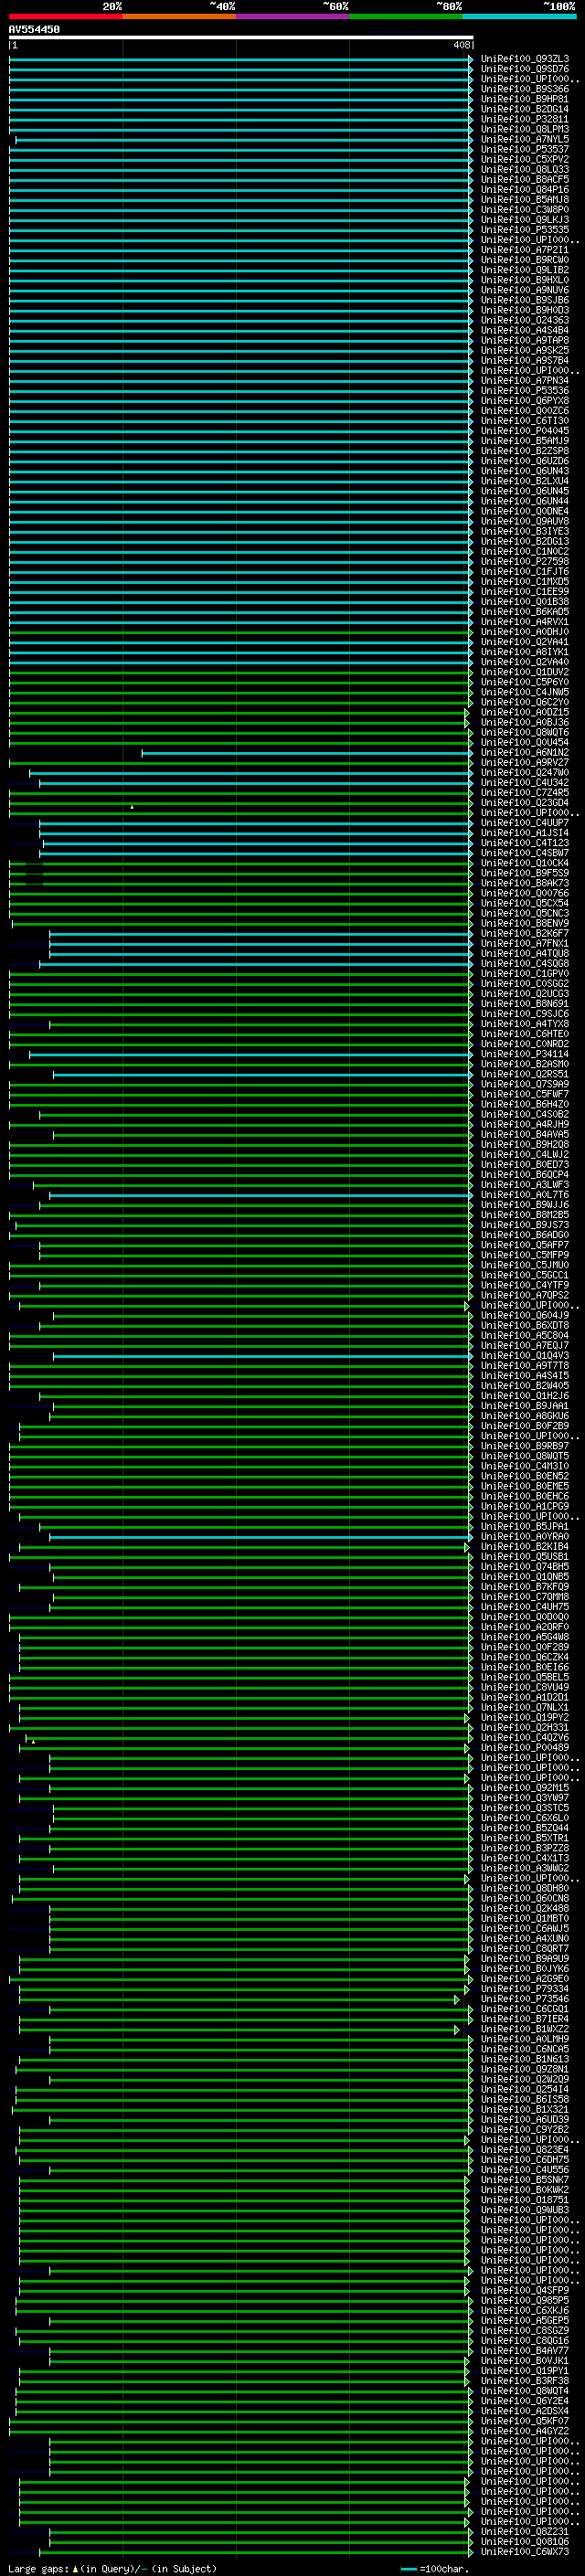Select the UniRef100_Q84P16 label
585x2576 pixels.
[x=524, y=189]
